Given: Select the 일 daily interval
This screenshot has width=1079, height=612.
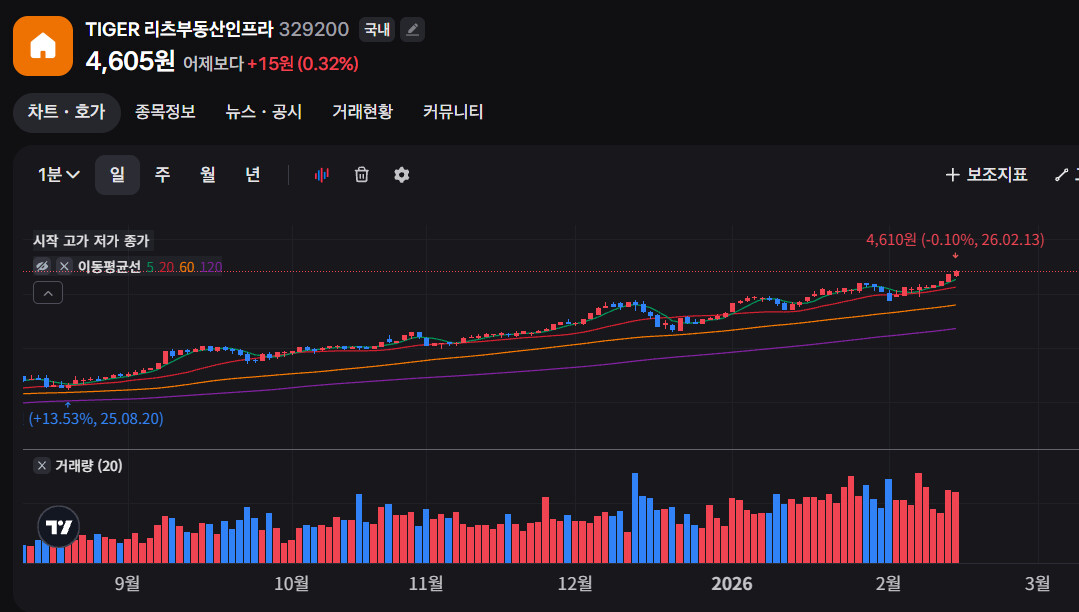Looking at the screenshot, I should click(x=117, y=175).
